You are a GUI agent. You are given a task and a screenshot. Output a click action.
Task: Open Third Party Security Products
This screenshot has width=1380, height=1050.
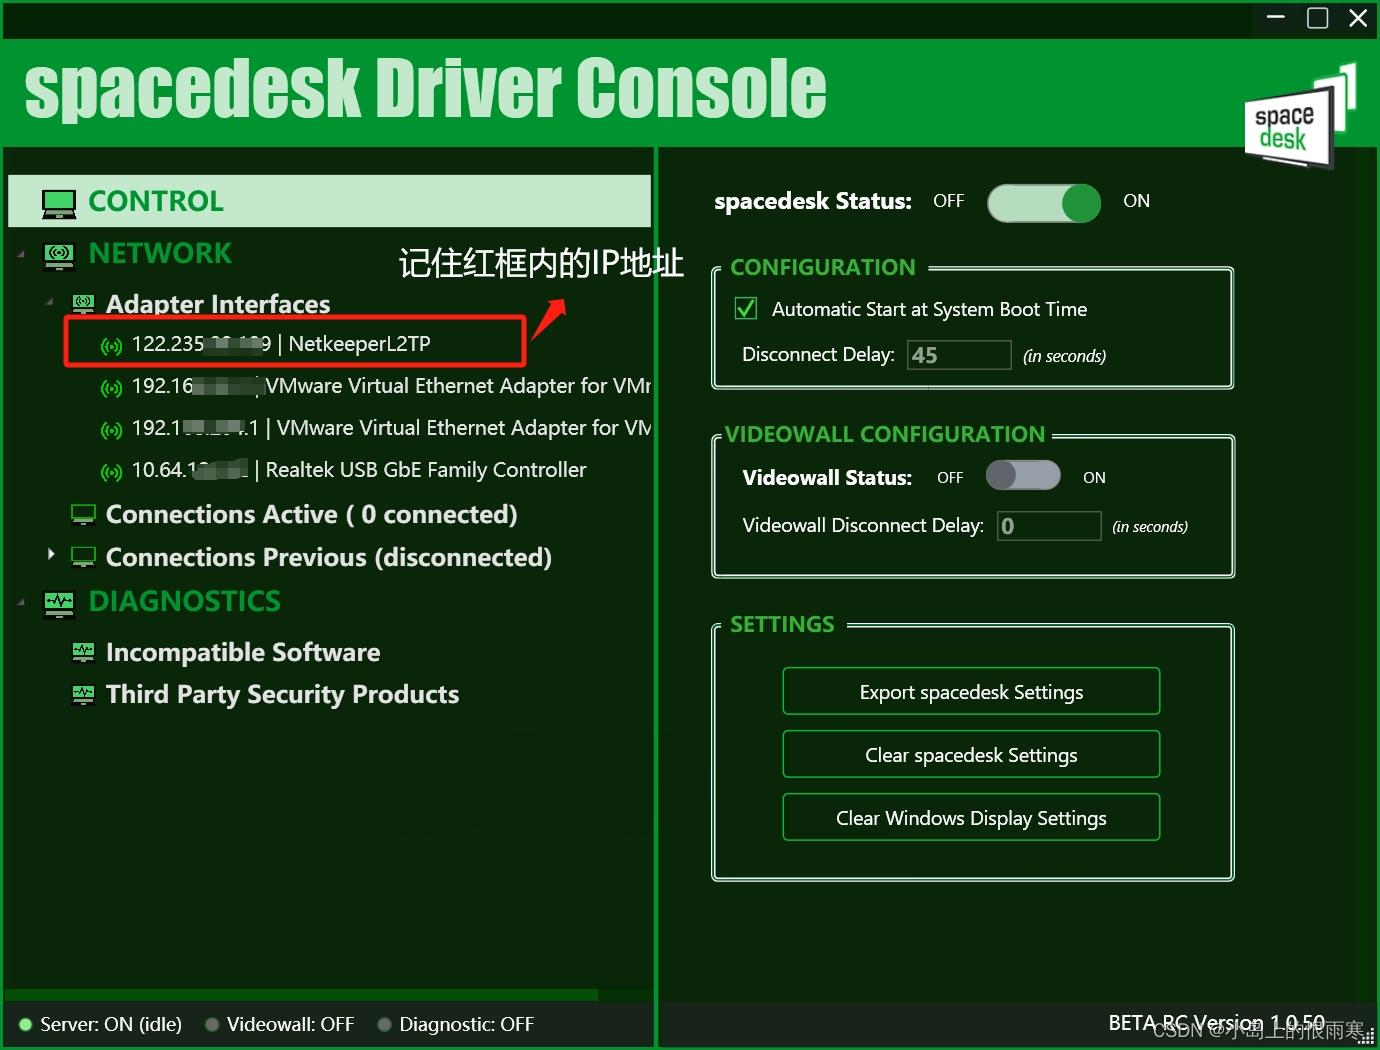click(282, 694)
